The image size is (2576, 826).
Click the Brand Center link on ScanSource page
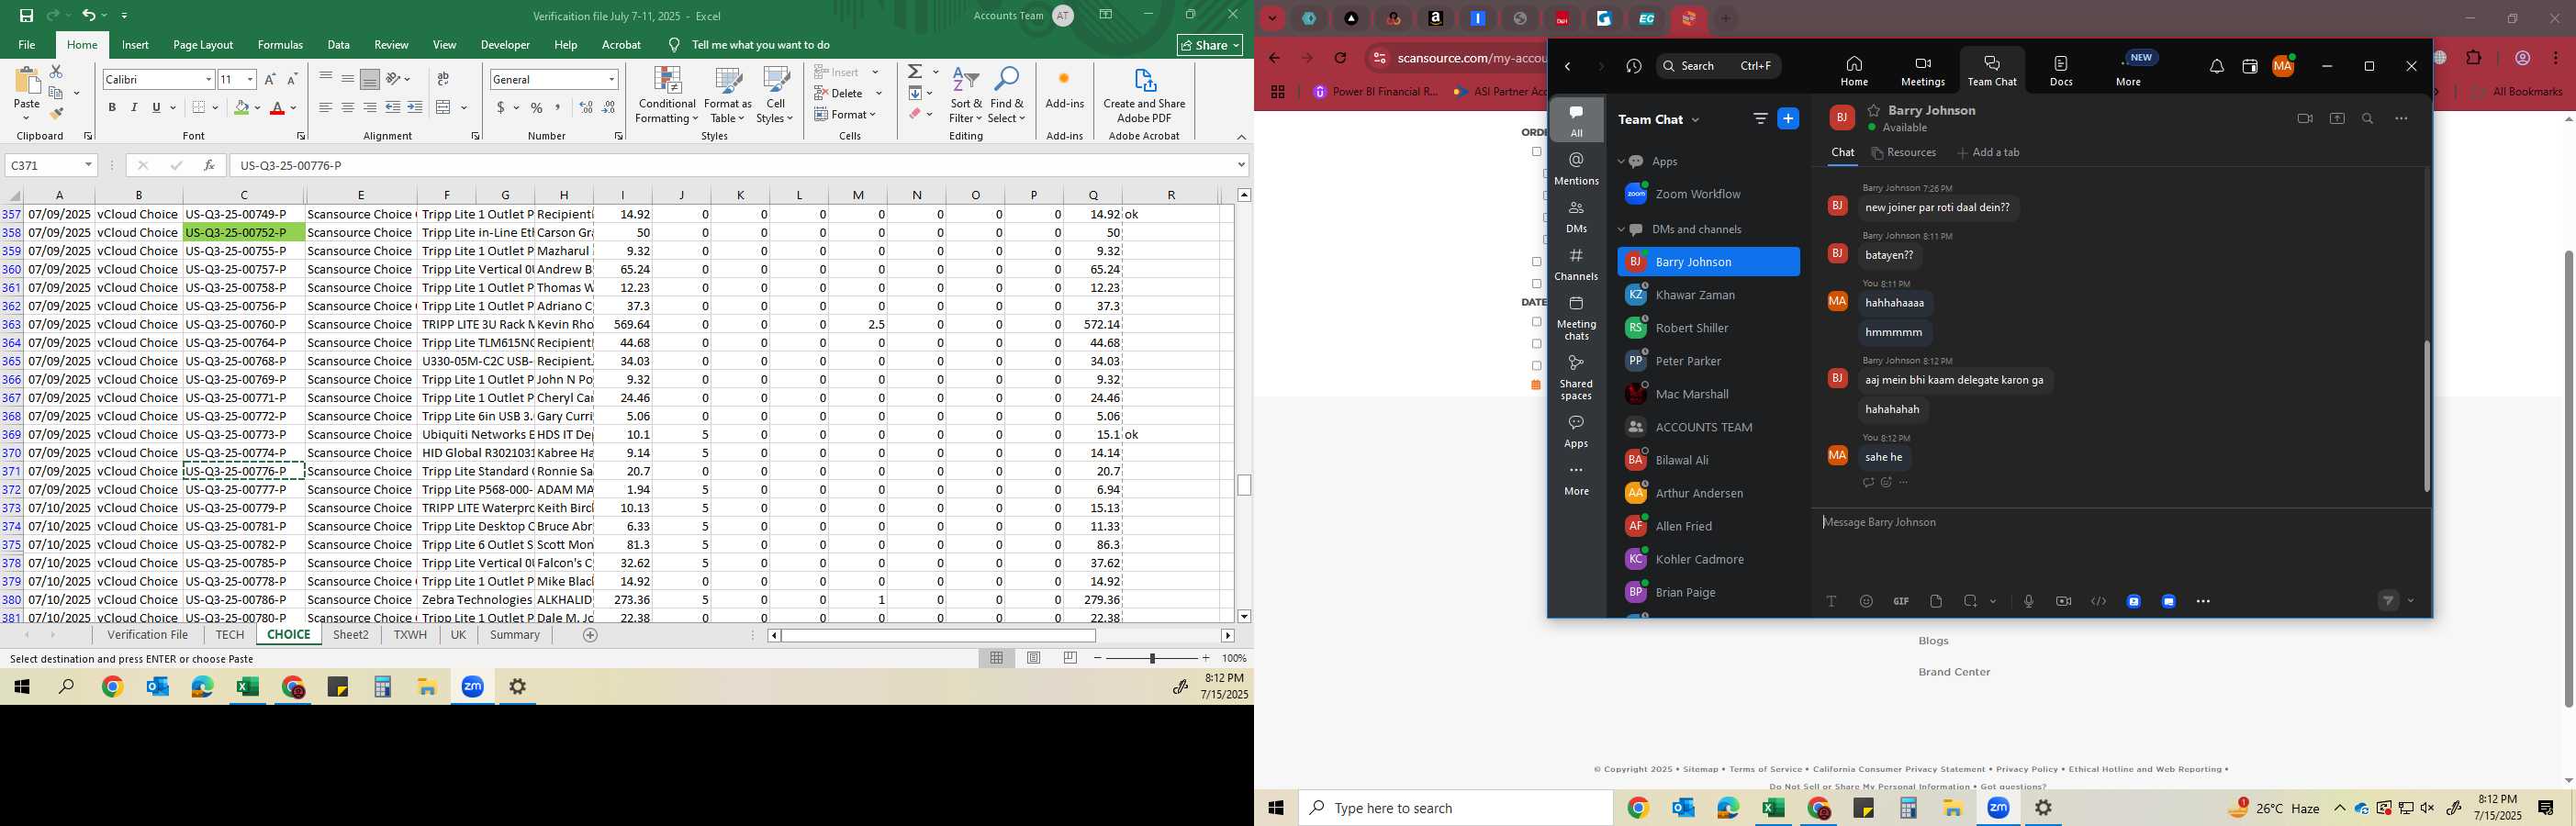(x=1954, y=672)
